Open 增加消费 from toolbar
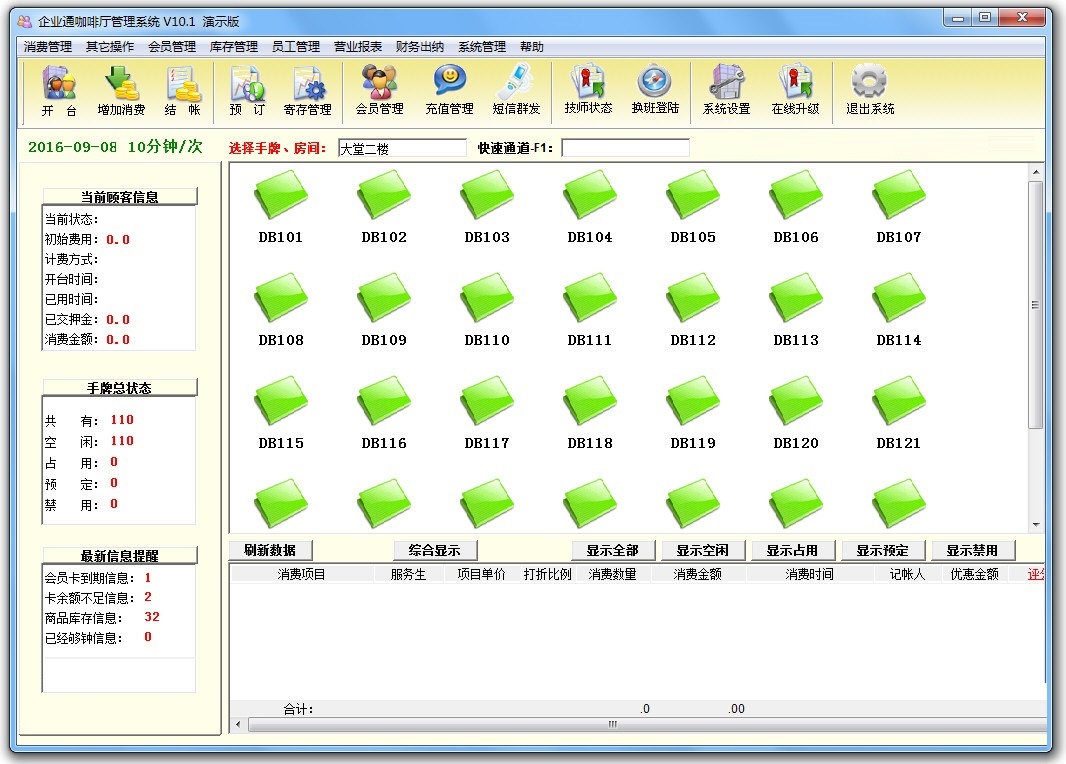This screenshot has height=764, width=1066. click(121, 91)
